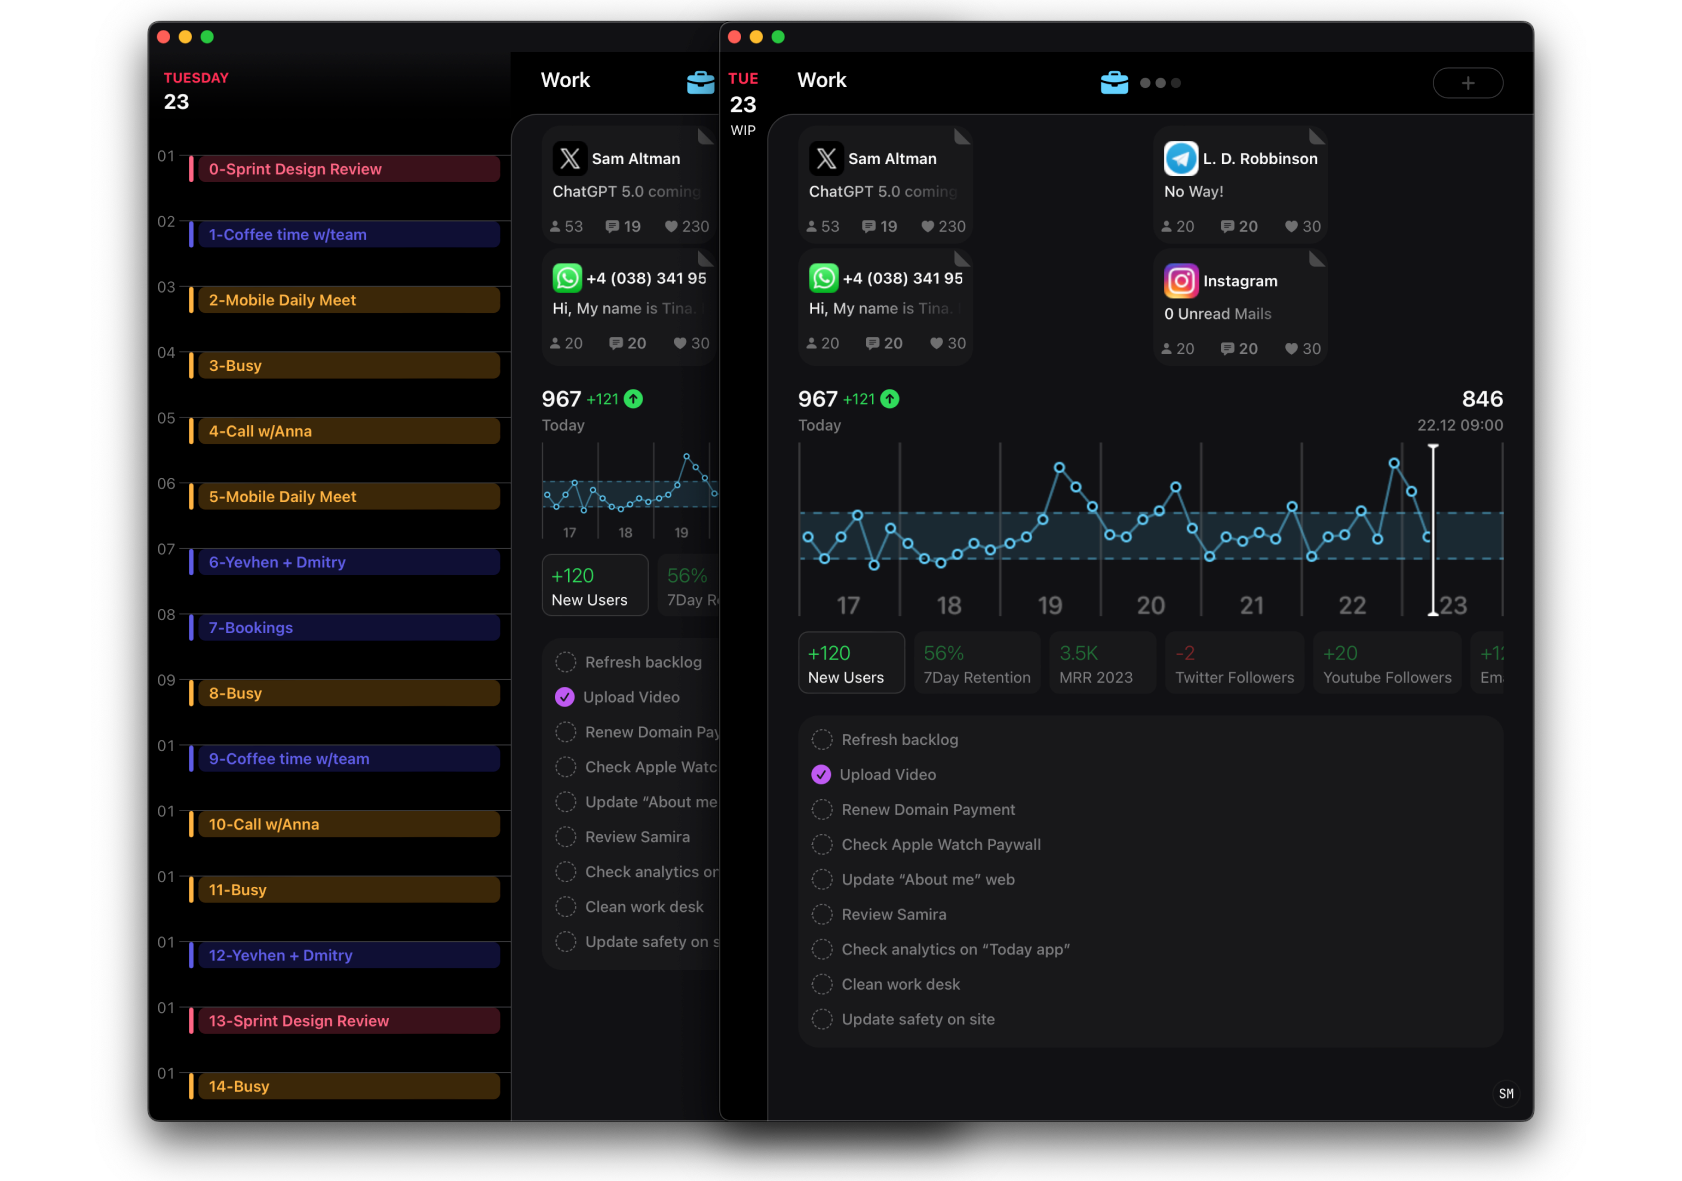
Task: Tick the Renew Domain Payment checkbox
Action: click(822, 810)
